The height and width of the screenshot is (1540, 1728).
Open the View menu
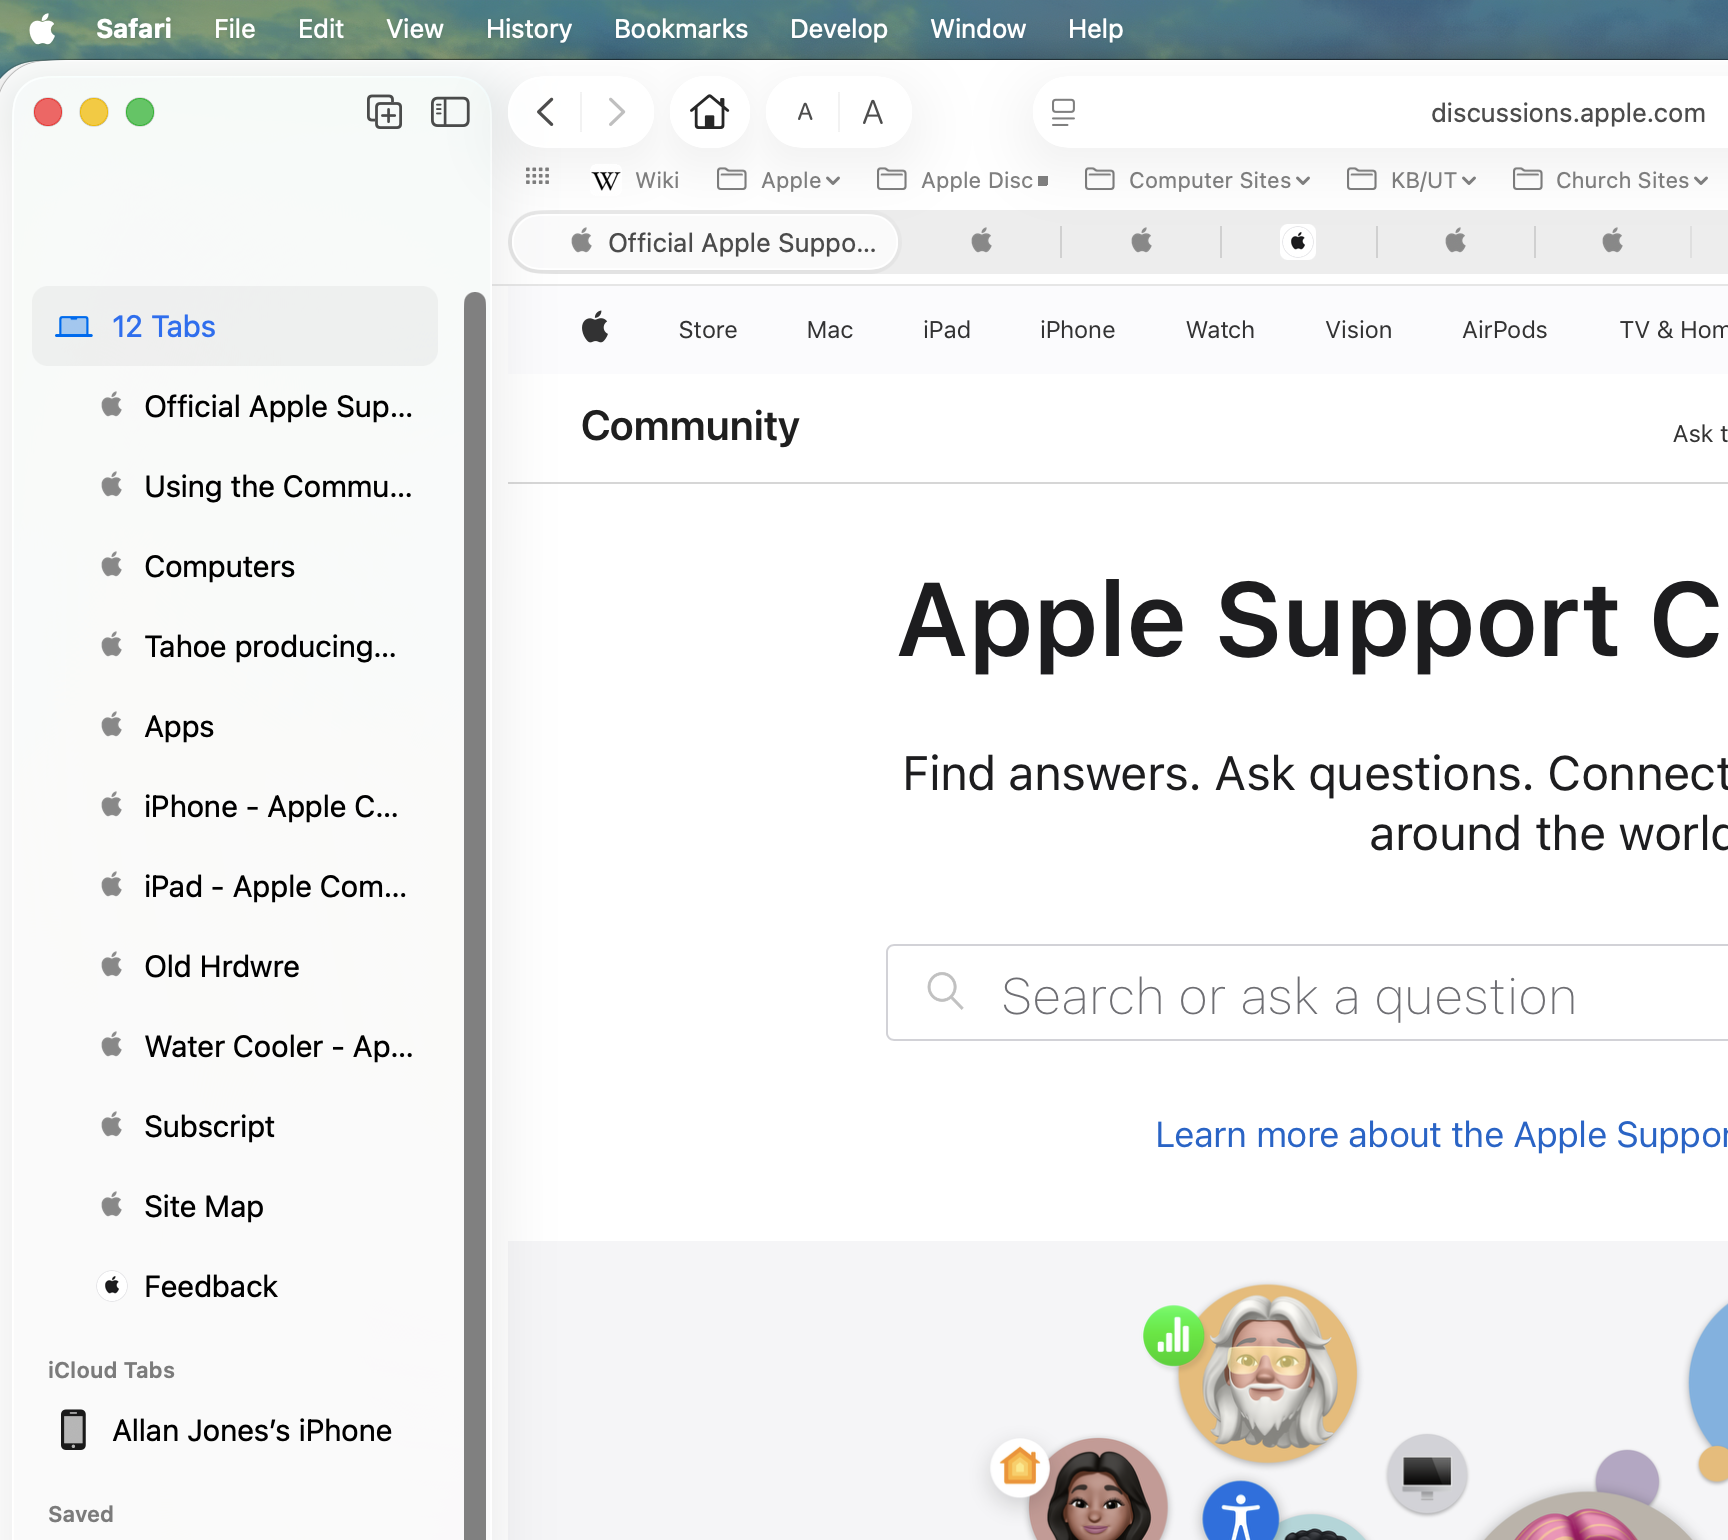415,29
